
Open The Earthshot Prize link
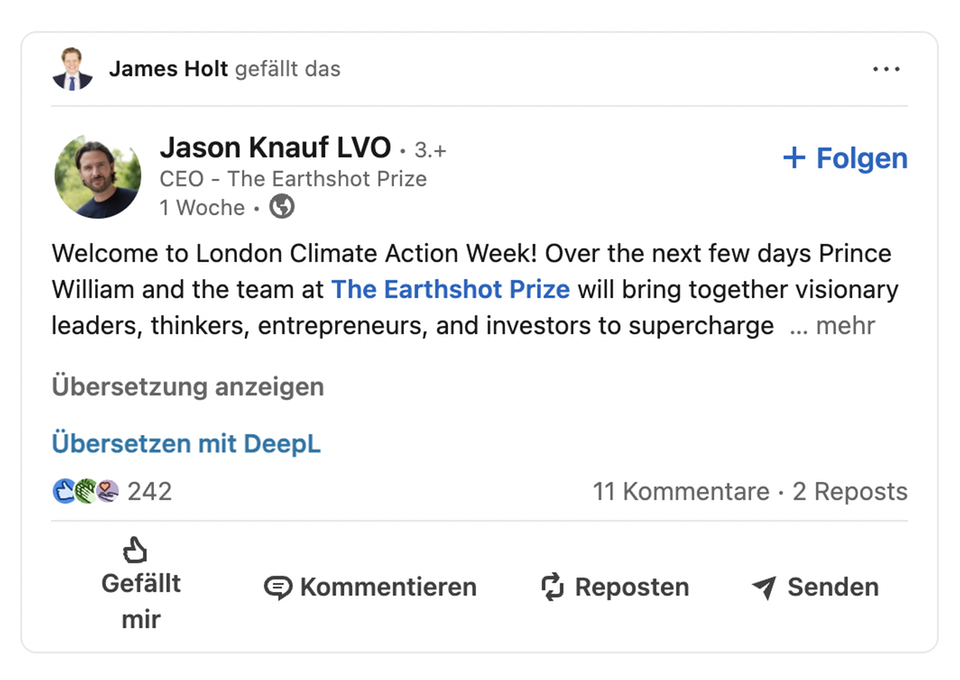pyautogui.click(x=450, y=289)
